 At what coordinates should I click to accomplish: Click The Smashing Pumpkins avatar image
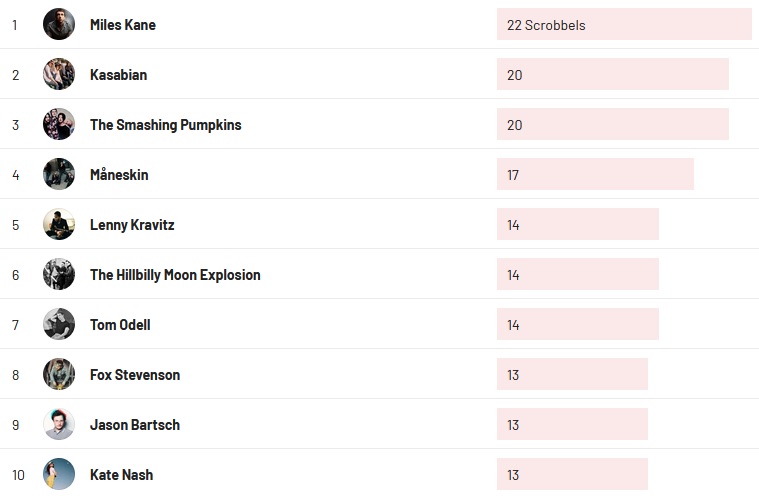tap(59, 124)
